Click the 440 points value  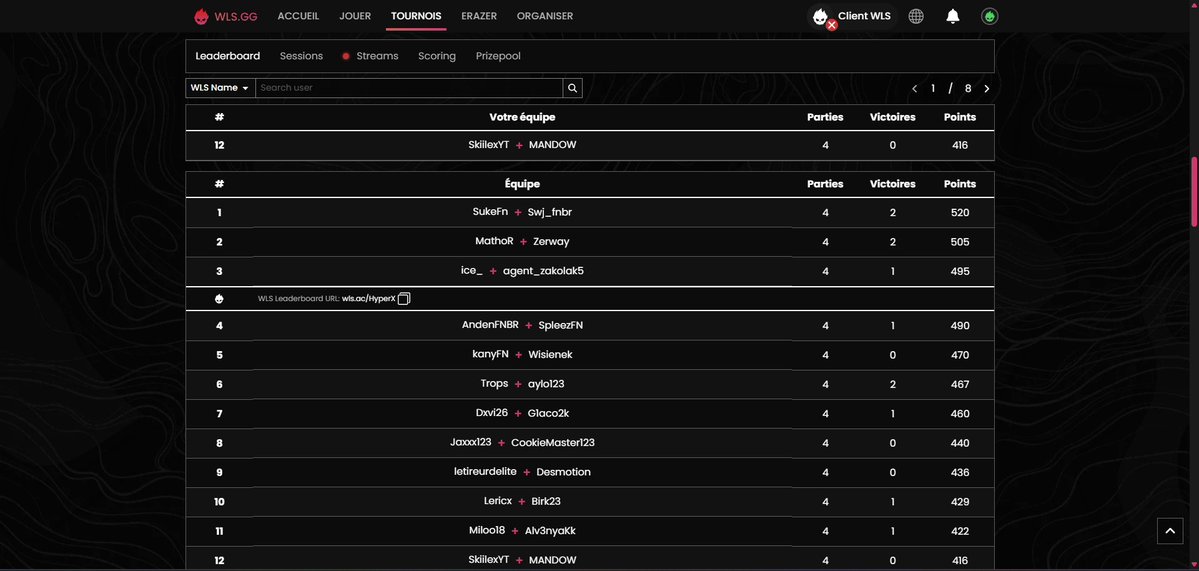coord(960,443)
